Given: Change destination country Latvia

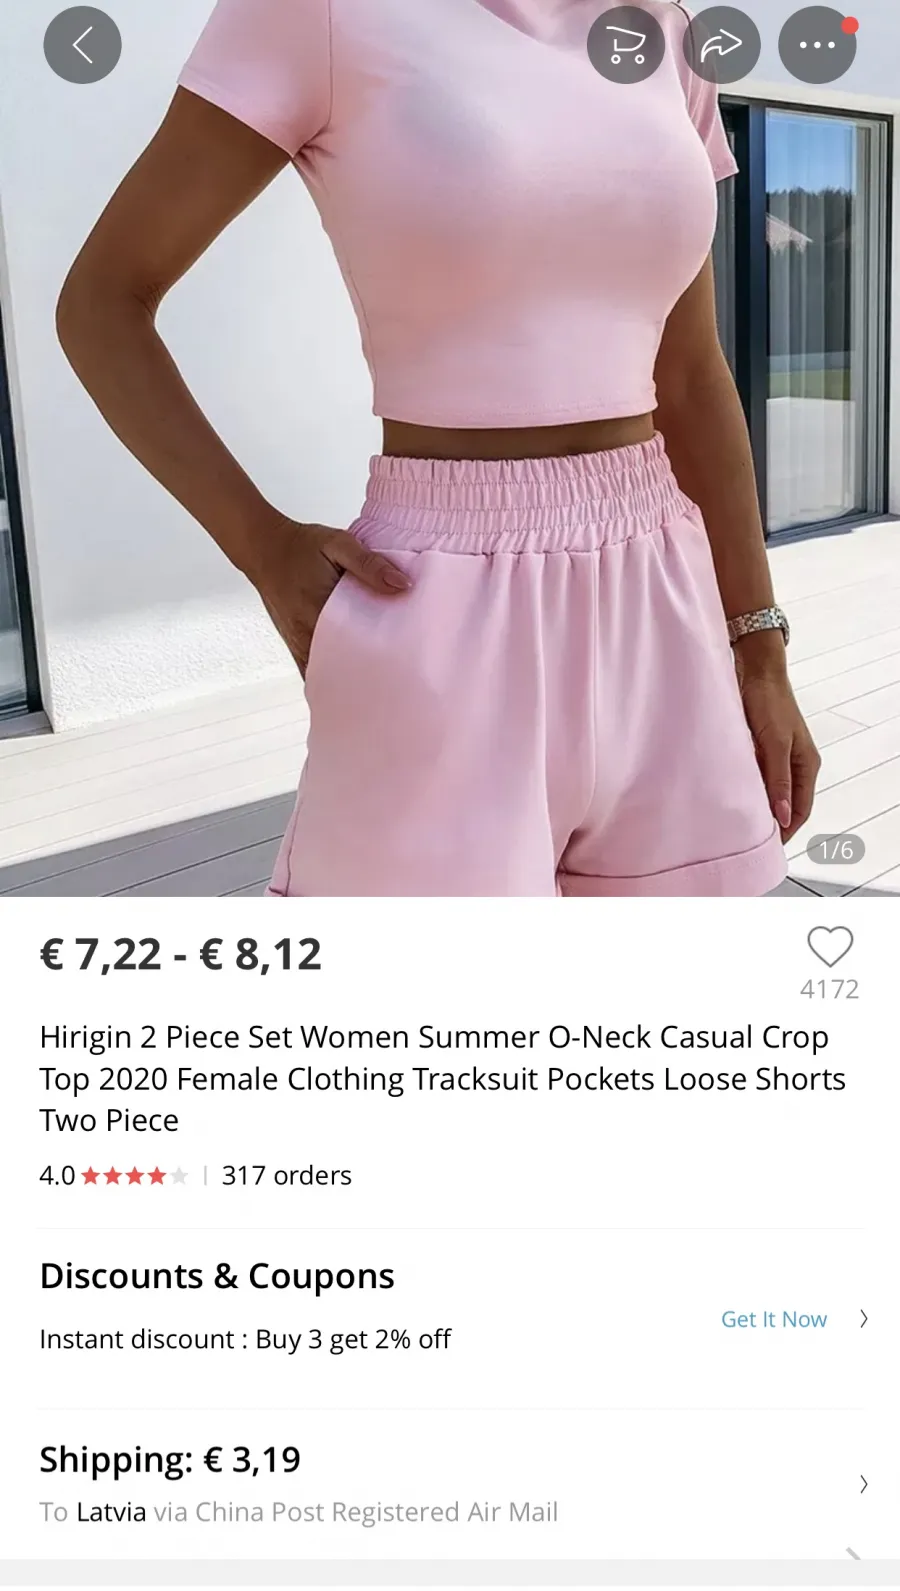Looking at the screenshot, I should 111,1512.
